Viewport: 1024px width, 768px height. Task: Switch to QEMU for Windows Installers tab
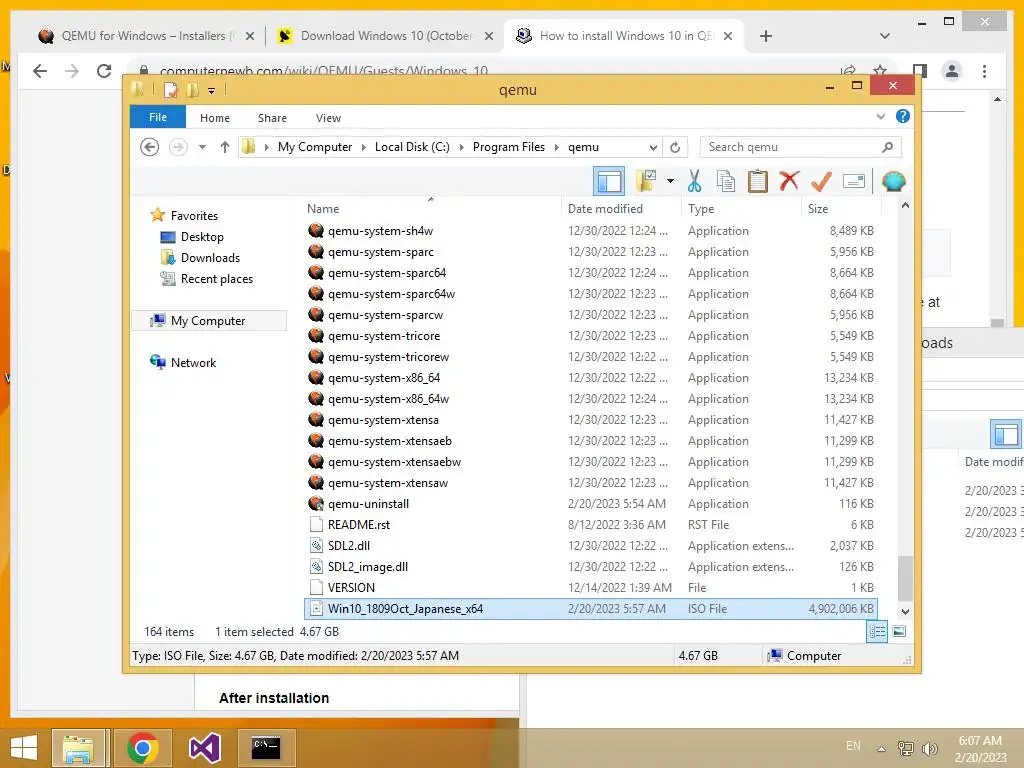point(146,36)
